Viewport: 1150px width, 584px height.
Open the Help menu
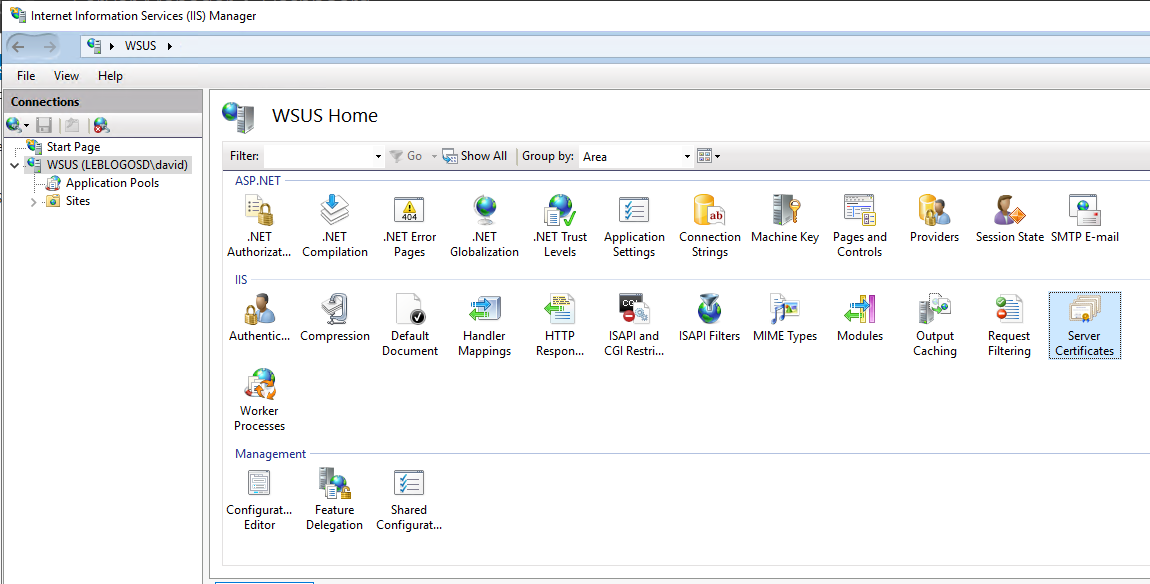tap(110, 75)
